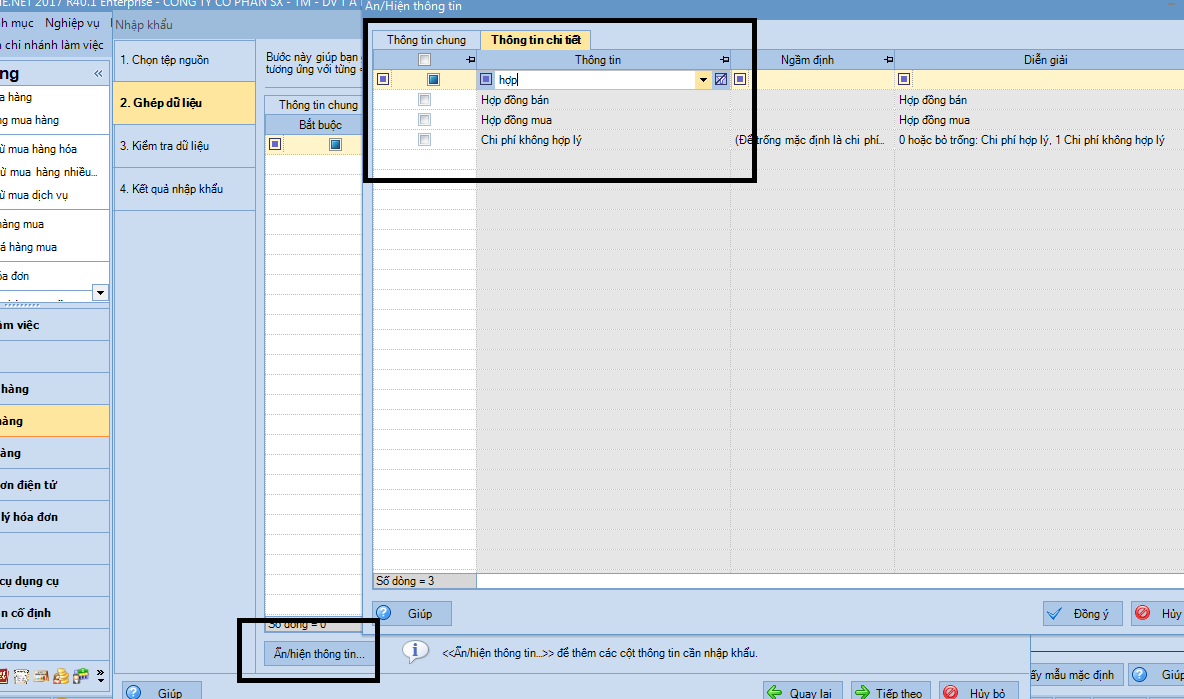Select the Thông tin chi tiết tab
Screen dimensions: 1184x699
coord(536,40)
